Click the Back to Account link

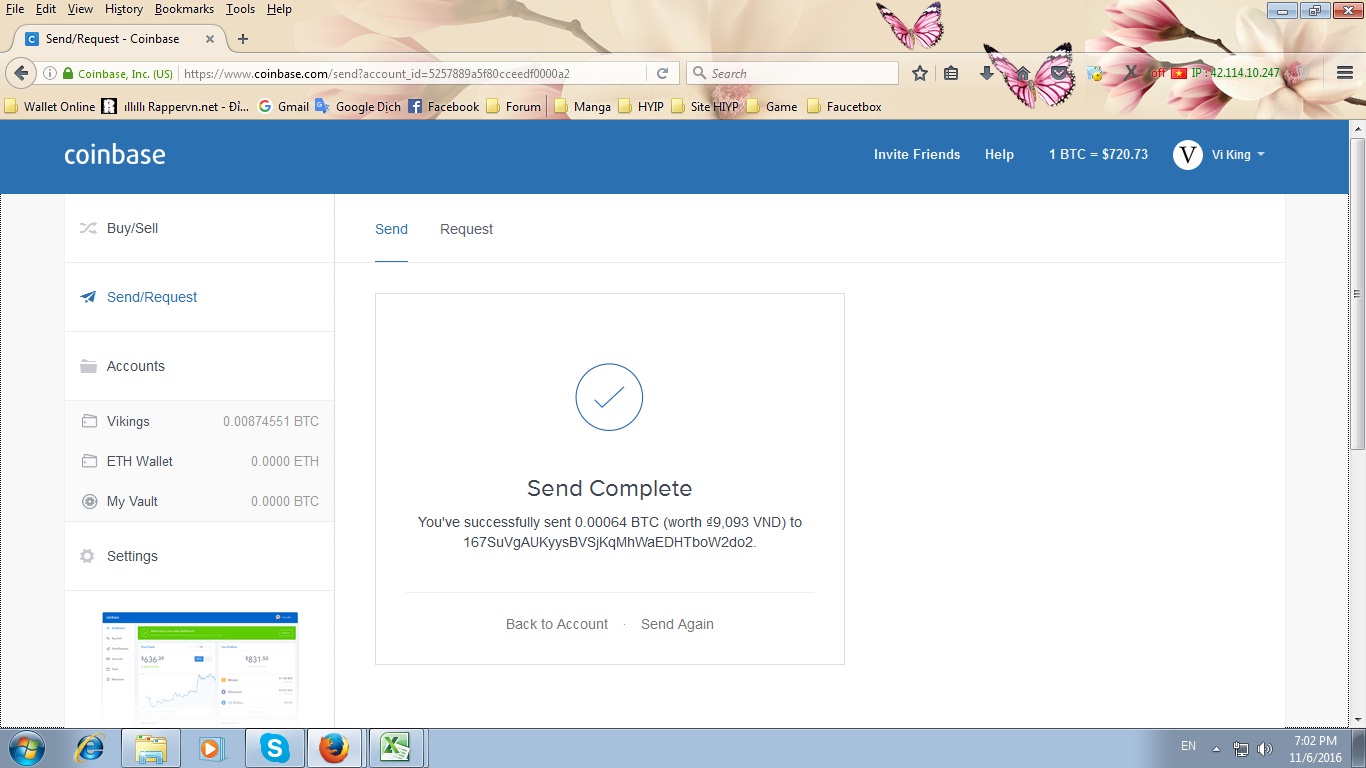[x=557, y=624]
